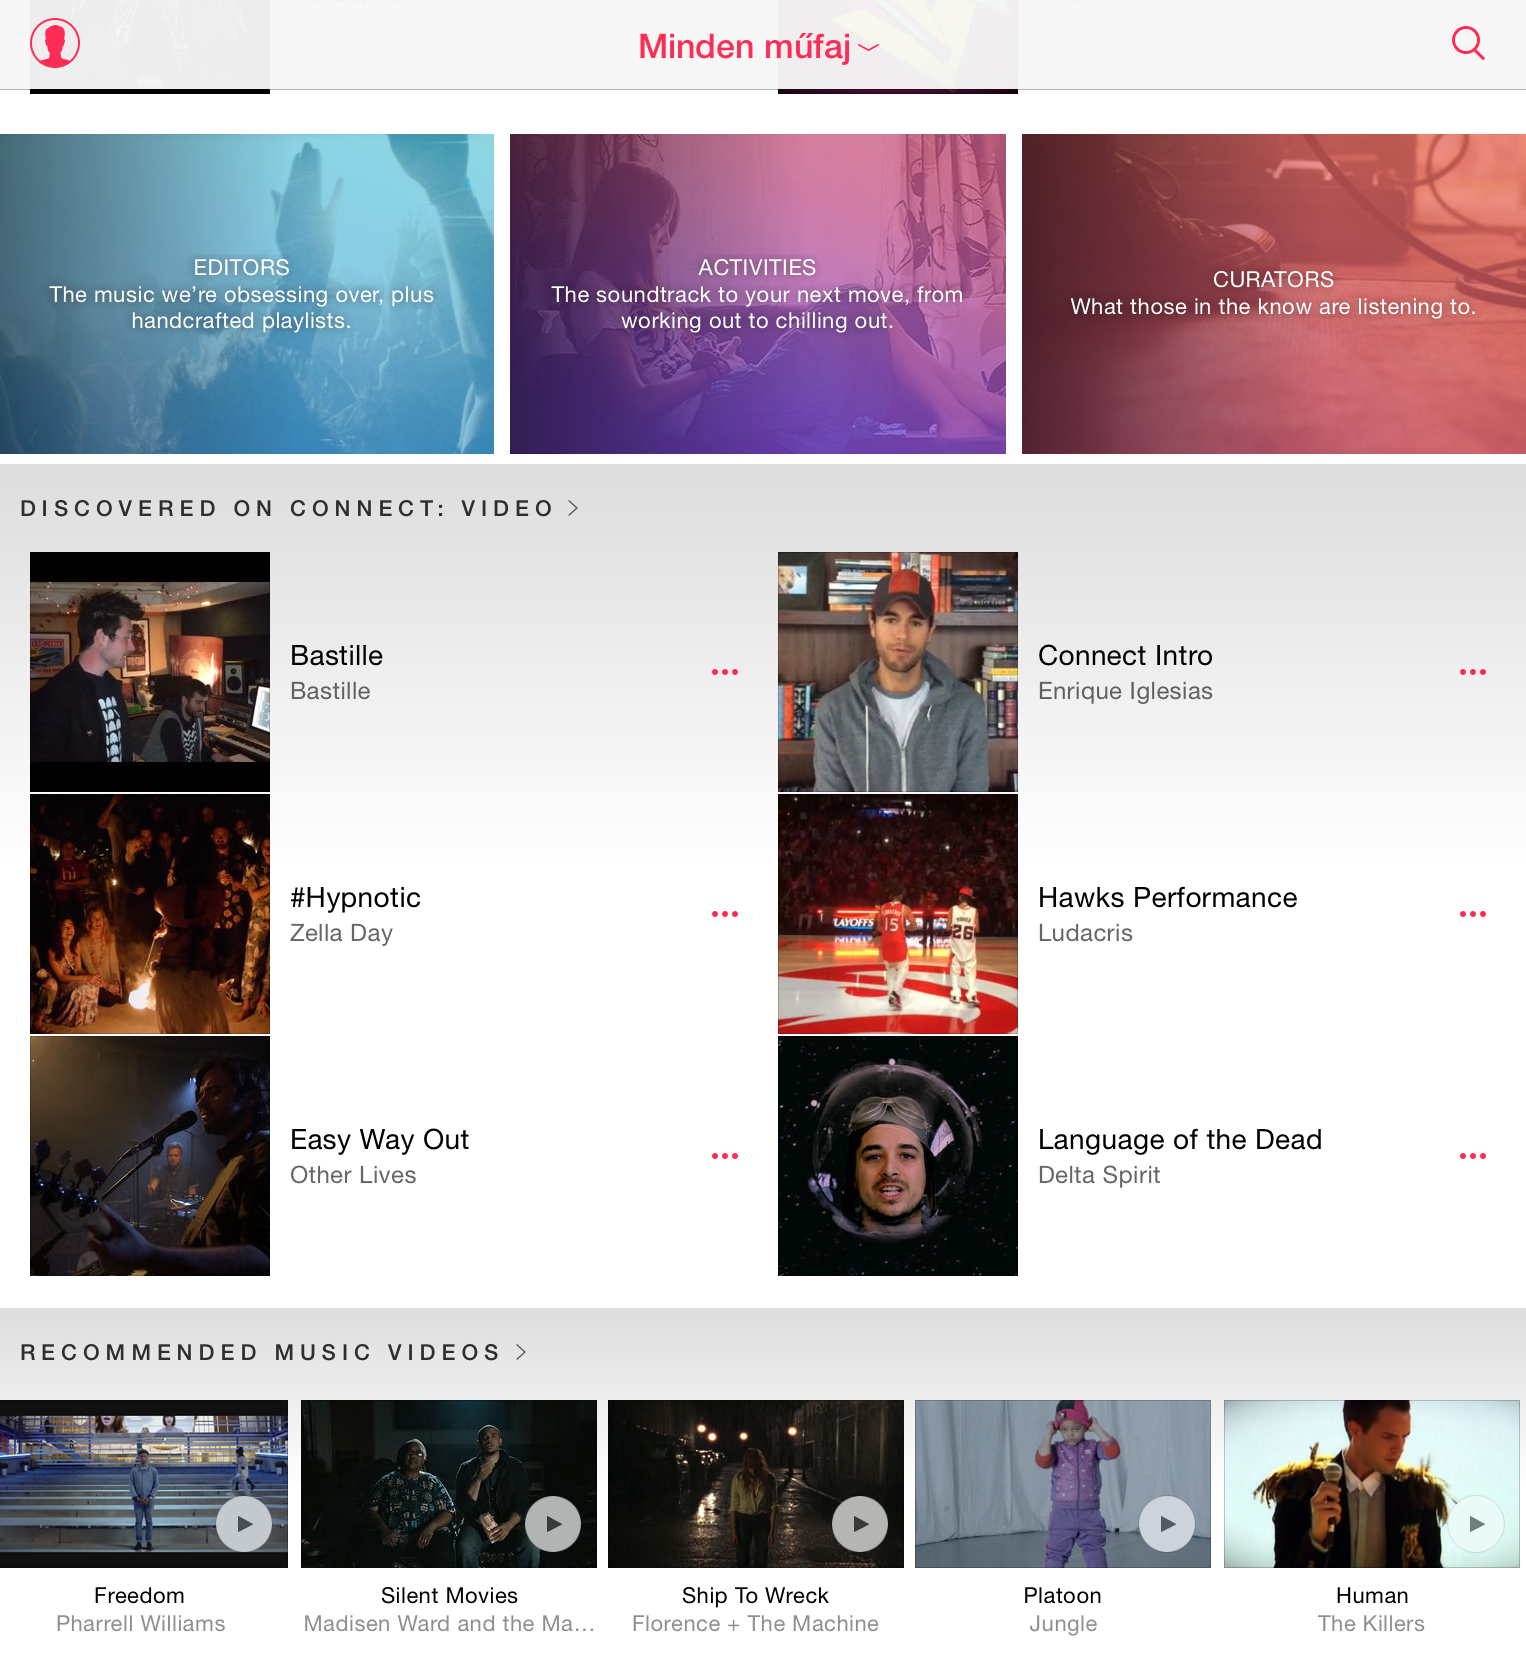Open the Human title link
The image size is (1526, 1663).
(1372, 1596)
